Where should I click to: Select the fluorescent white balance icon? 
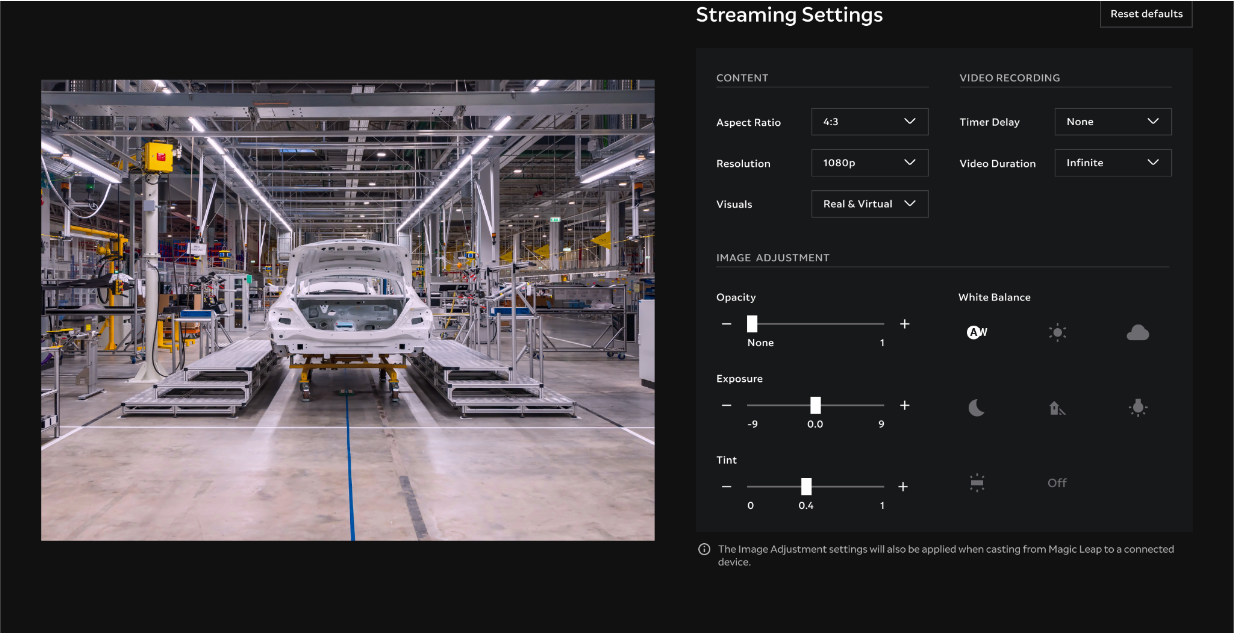click(976, 482)
